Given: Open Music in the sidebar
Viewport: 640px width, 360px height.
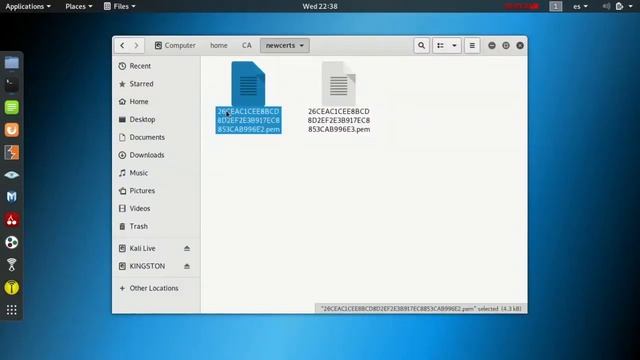Looking at the screenshot, I should pyautogui.click(x=156, y=173).
